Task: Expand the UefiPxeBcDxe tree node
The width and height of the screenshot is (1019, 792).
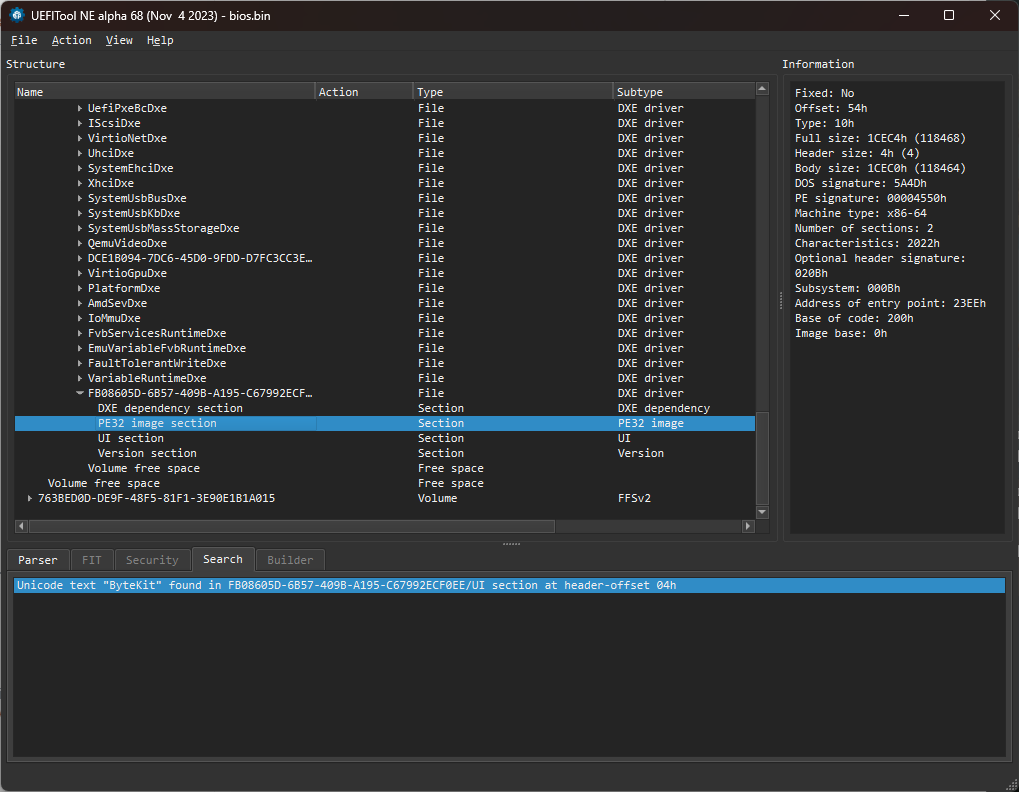Action: tap(80, 108)
